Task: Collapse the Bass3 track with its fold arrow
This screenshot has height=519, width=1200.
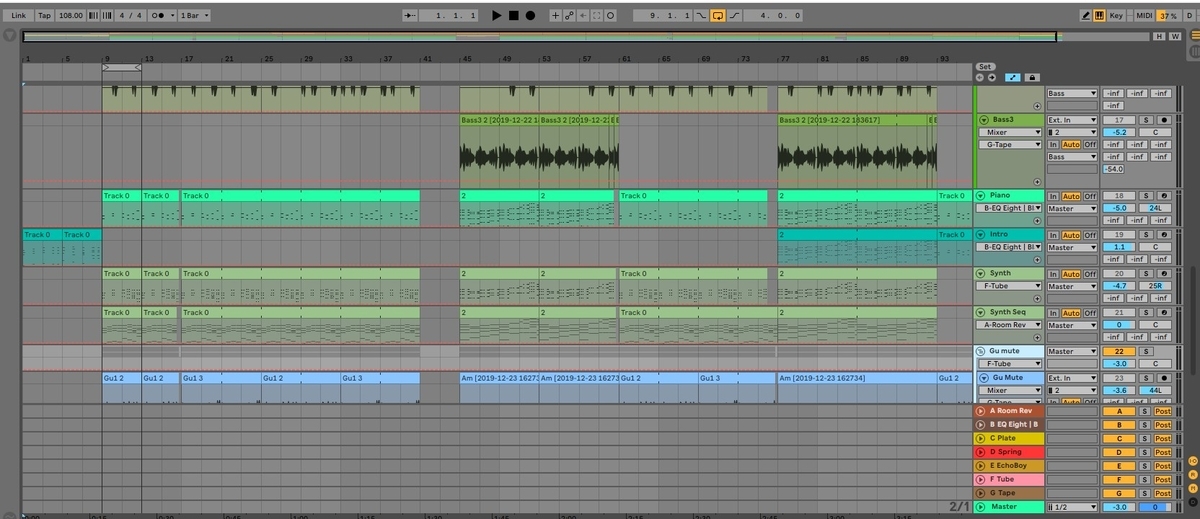Action: (984, 120)
